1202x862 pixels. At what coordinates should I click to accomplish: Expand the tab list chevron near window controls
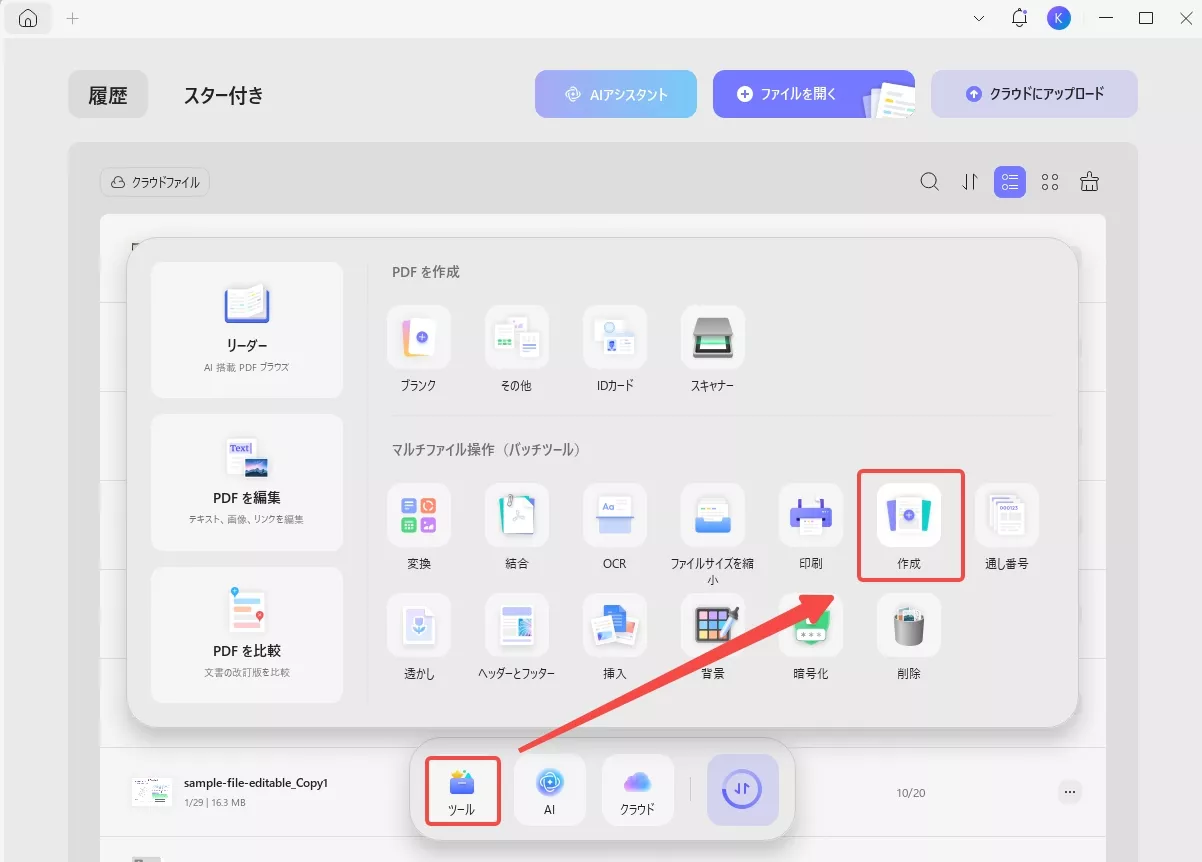pyautogui.click(x=977, y=18)
